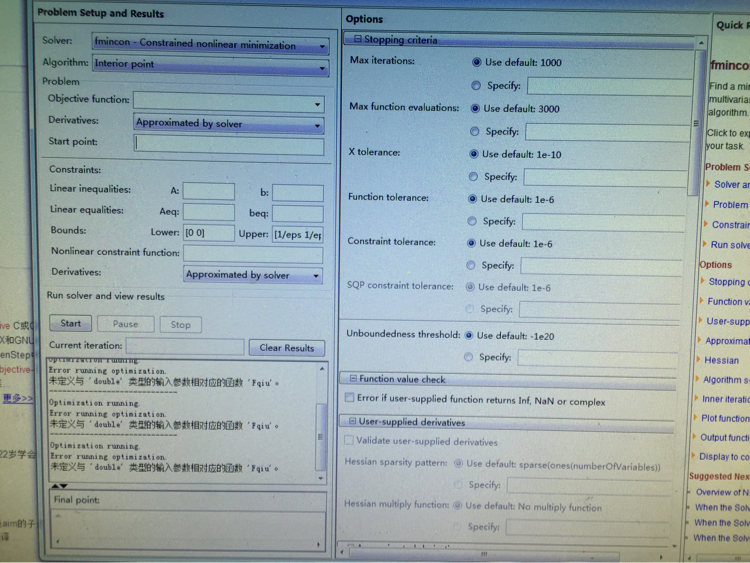Select Specify for Function tolerance
The width and height of the screenshot is (750, 563).
[472, 221]
